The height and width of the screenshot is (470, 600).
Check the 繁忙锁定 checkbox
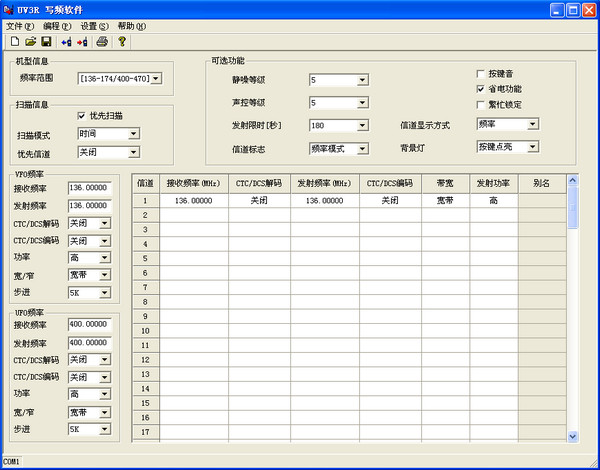click(481, 104)
